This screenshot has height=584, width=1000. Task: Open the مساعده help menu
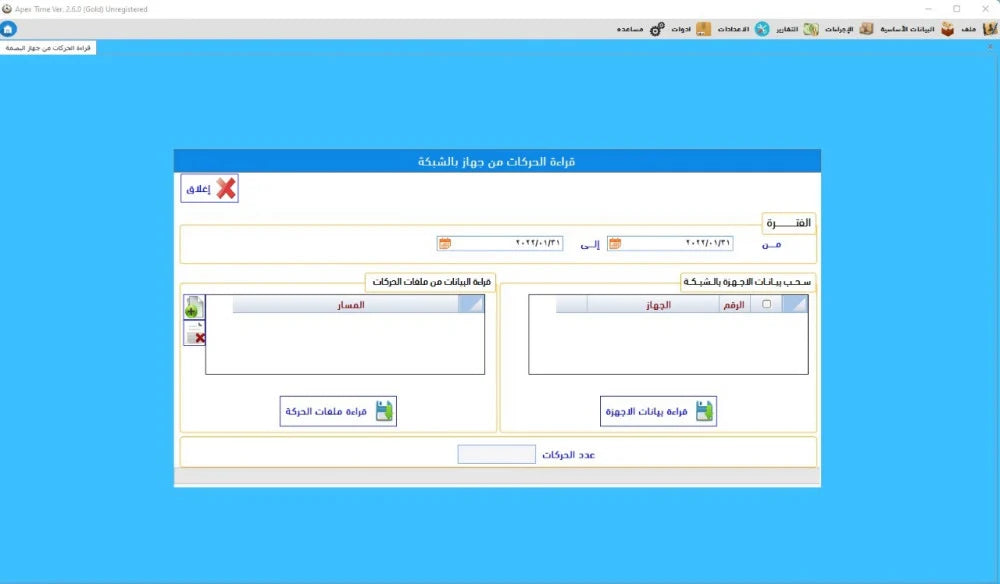point(629,29)
